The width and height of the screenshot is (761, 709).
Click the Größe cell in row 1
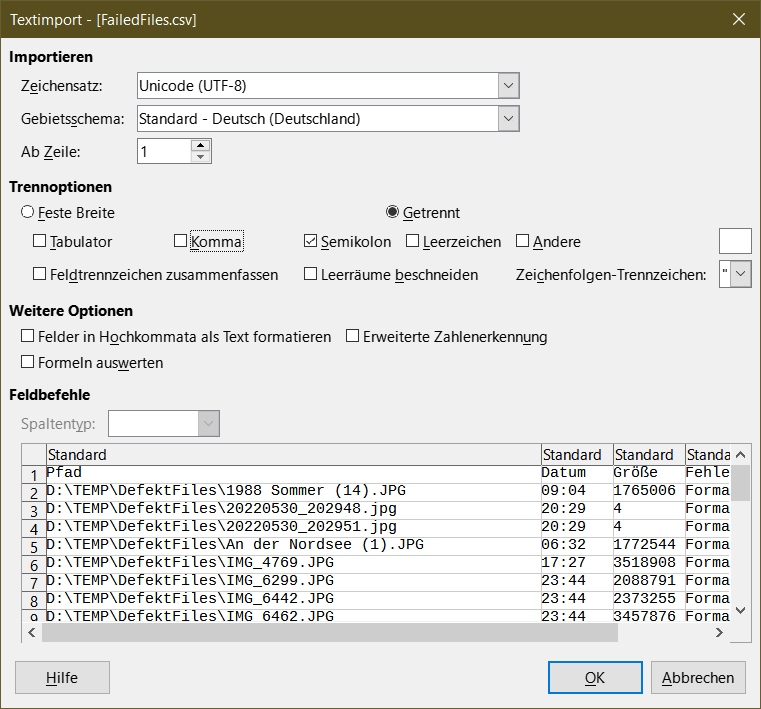tap(649, 473)
